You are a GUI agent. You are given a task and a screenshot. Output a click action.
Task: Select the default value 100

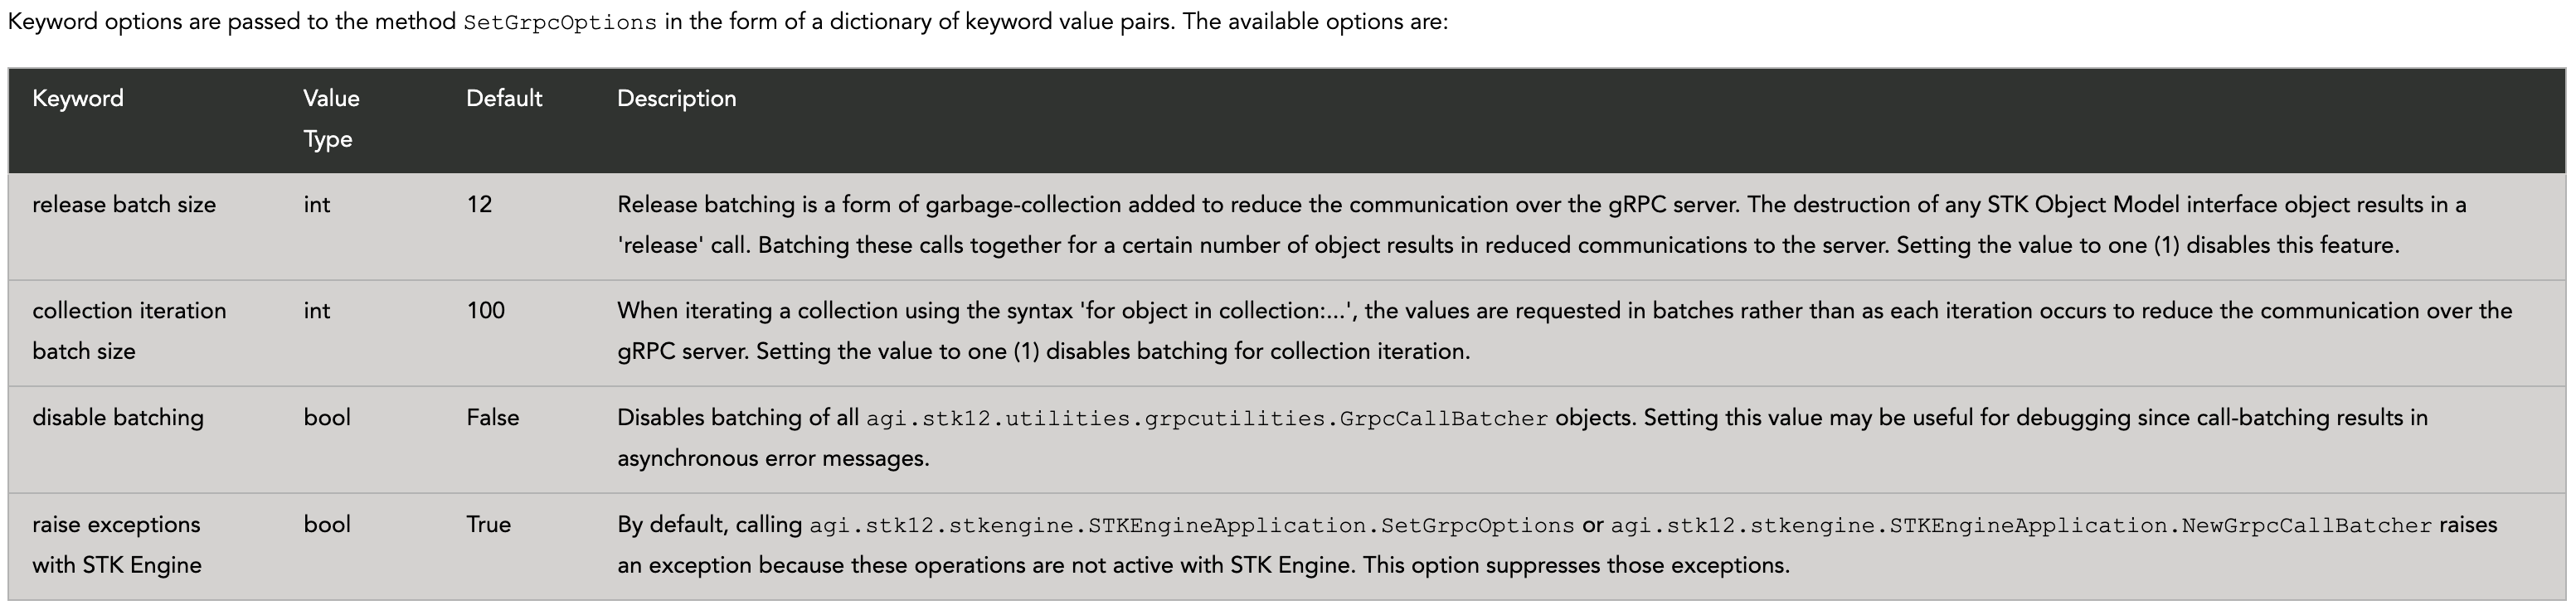coord(485,311)
